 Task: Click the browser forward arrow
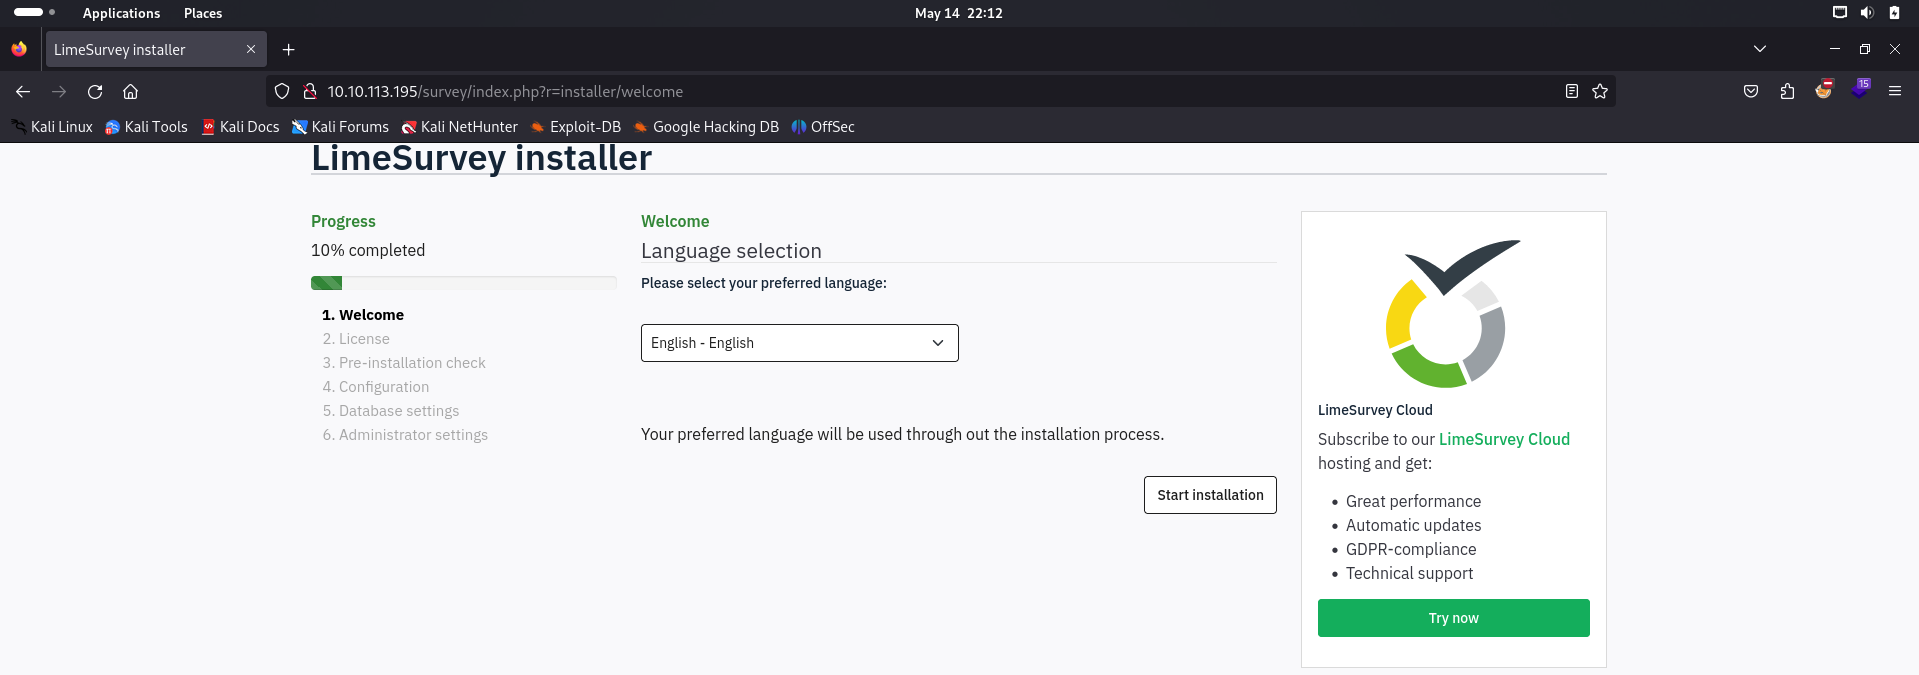pyautogui.click(x=59, y=91)
